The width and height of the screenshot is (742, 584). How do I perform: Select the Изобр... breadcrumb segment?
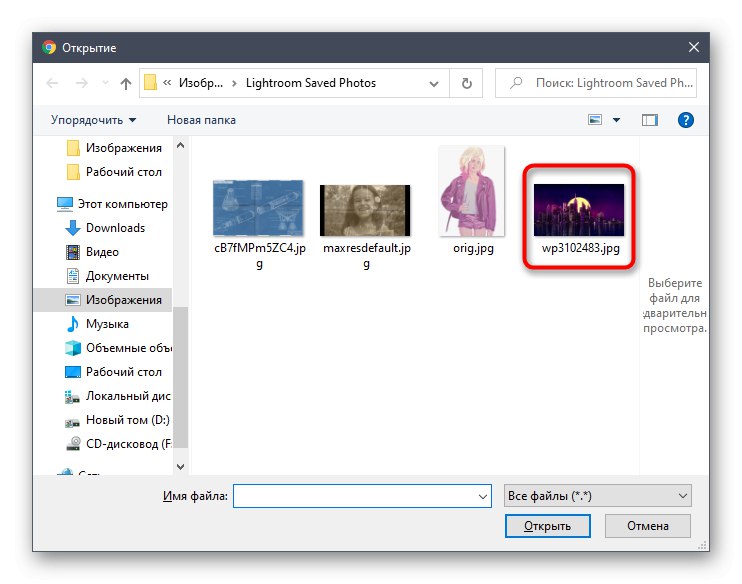201,83
